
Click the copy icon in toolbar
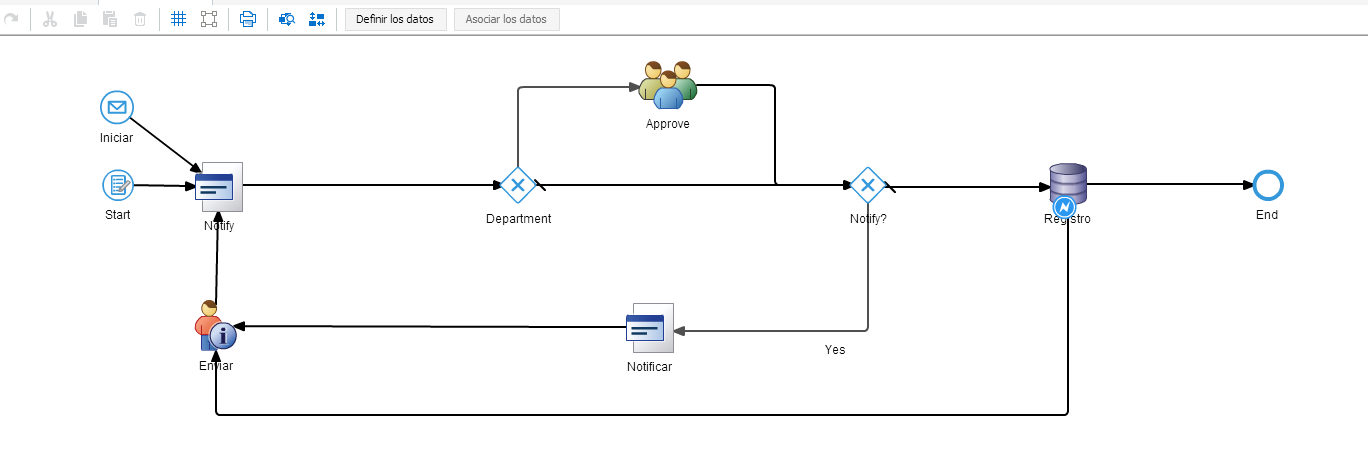coord(80,19)
